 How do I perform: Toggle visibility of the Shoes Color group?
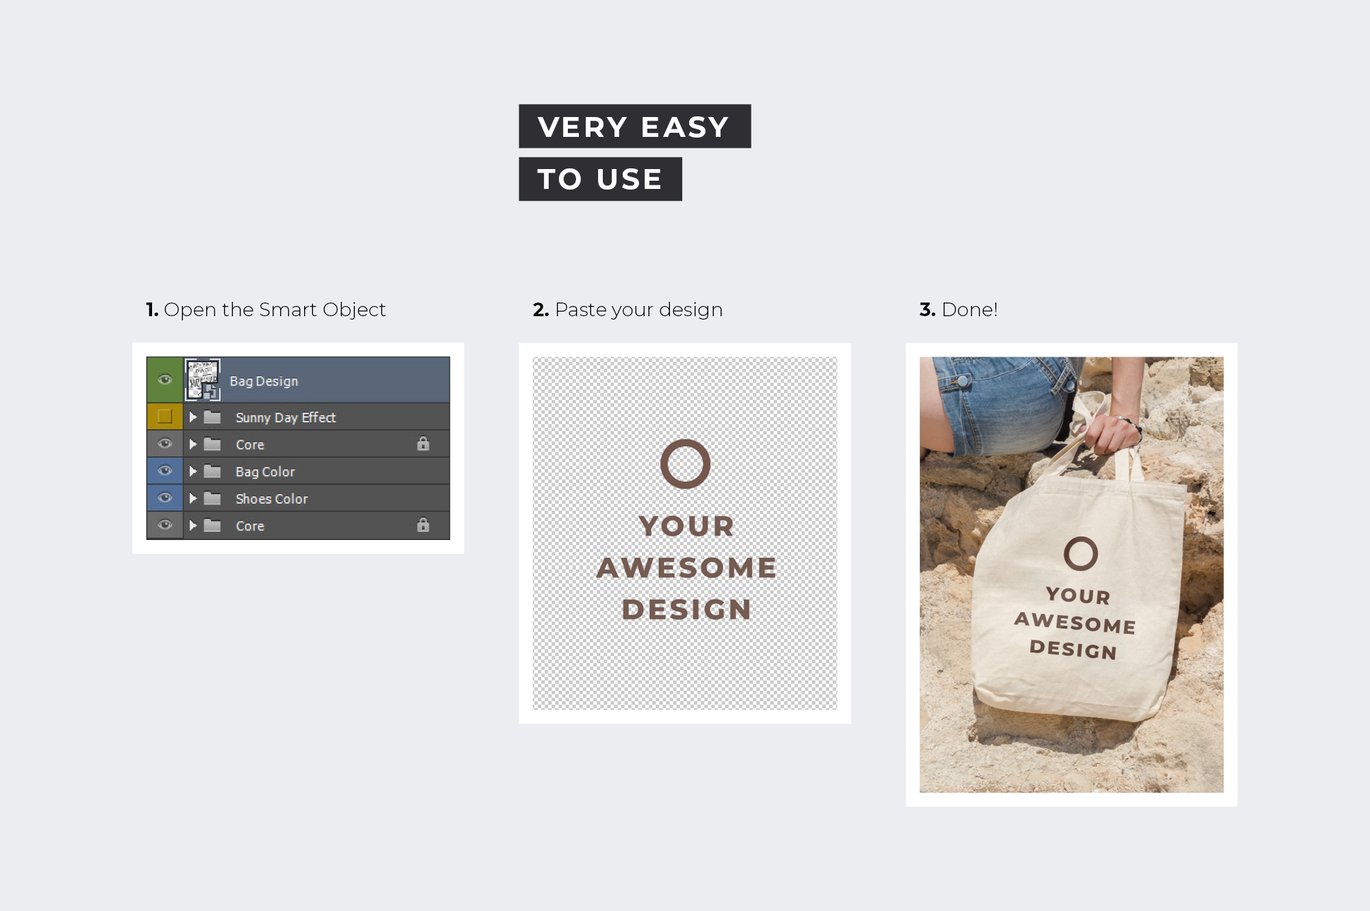coord(165,498)
